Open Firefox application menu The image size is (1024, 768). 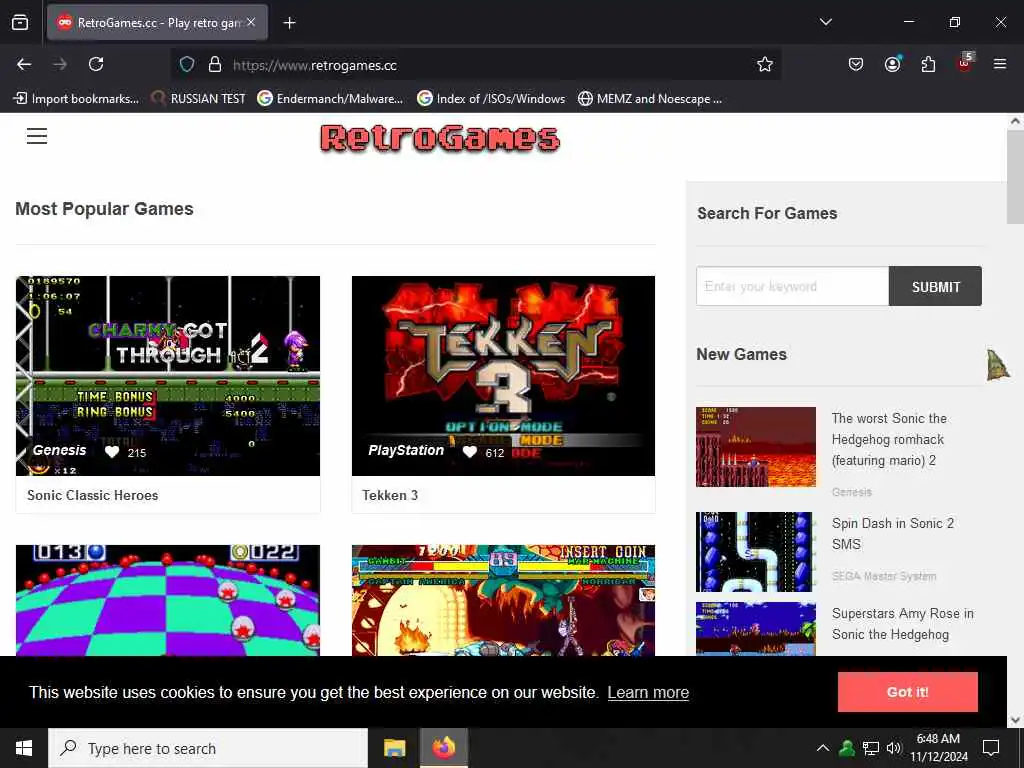(x=1000, y=64)
